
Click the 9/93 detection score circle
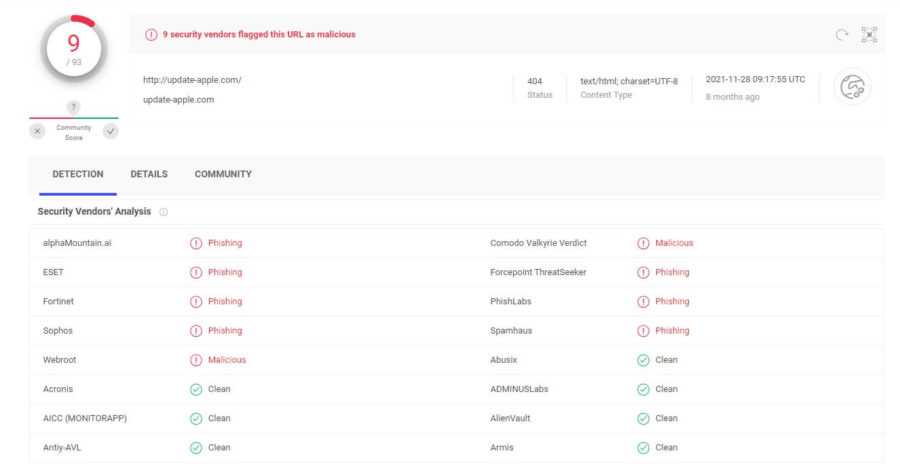coord(73,49)
